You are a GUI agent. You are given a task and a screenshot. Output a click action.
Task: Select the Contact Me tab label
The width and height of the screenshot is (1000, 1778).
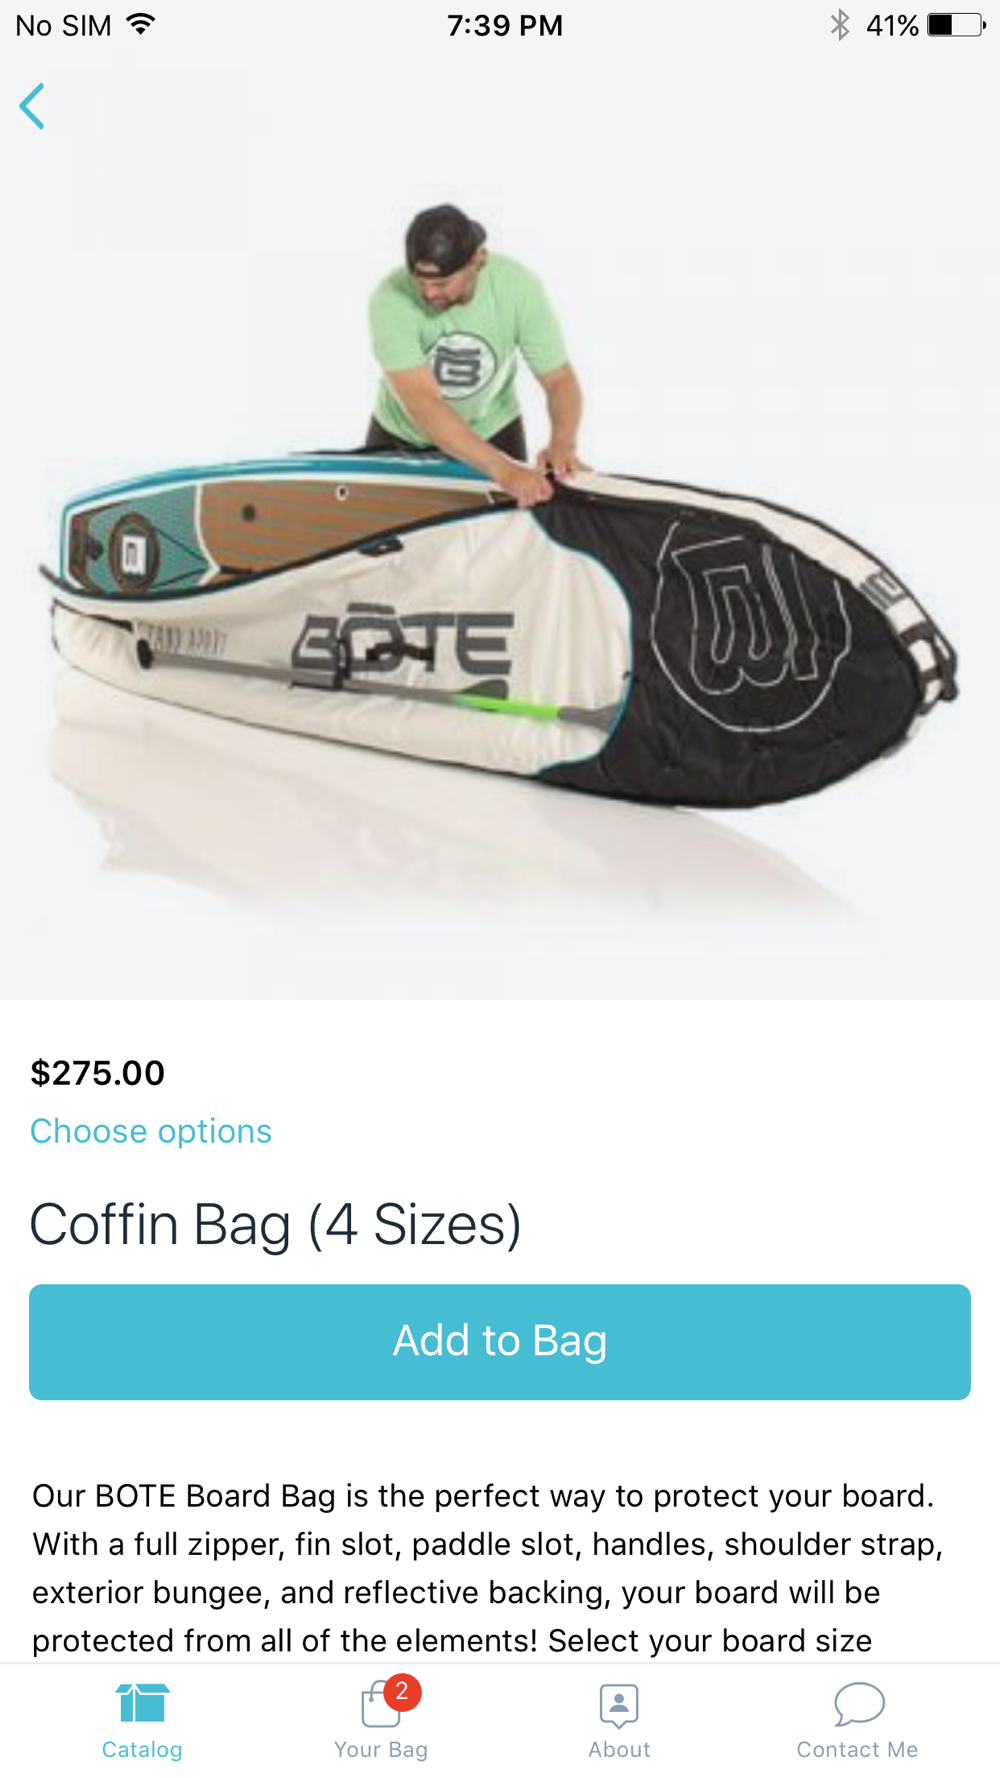click(857, 1749)
